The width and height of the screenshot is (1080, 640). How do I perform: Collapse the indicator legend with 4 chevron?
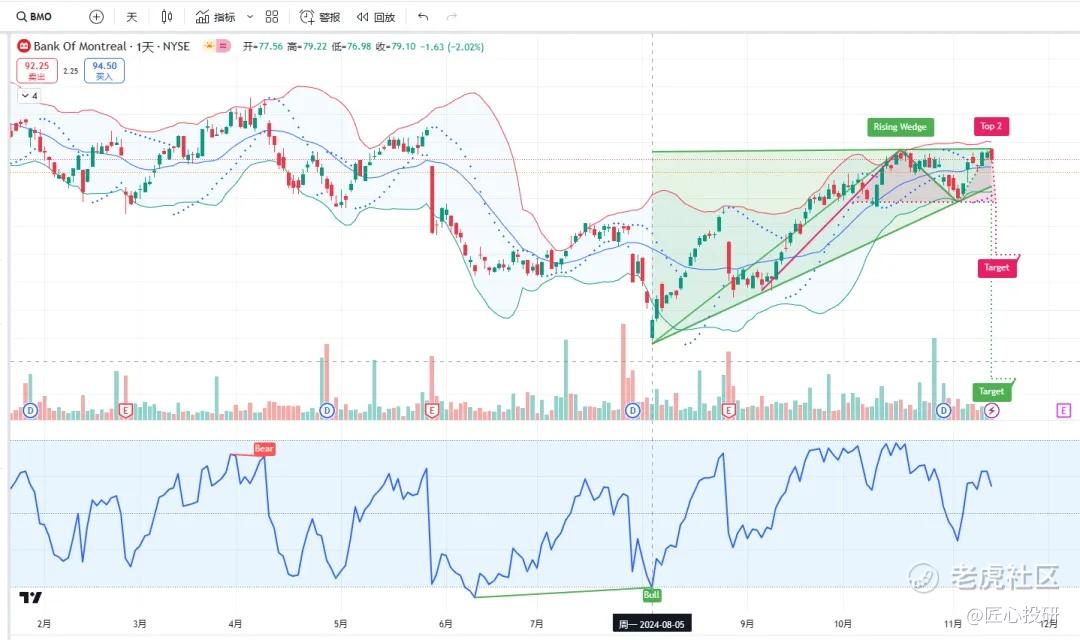(x=30, y=96)
